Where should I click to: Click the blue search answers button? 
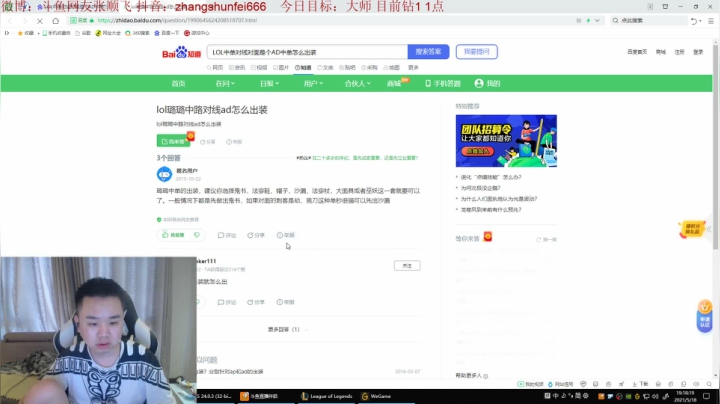tap(428, 52)
